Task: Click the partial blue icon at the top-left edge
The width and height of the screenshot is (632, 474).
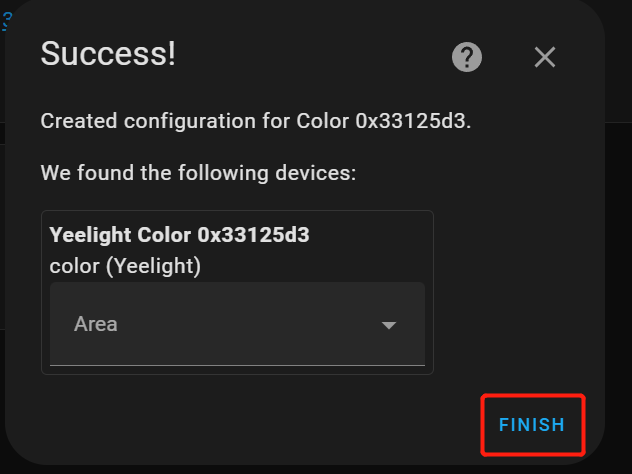Action: pos(6,21)
